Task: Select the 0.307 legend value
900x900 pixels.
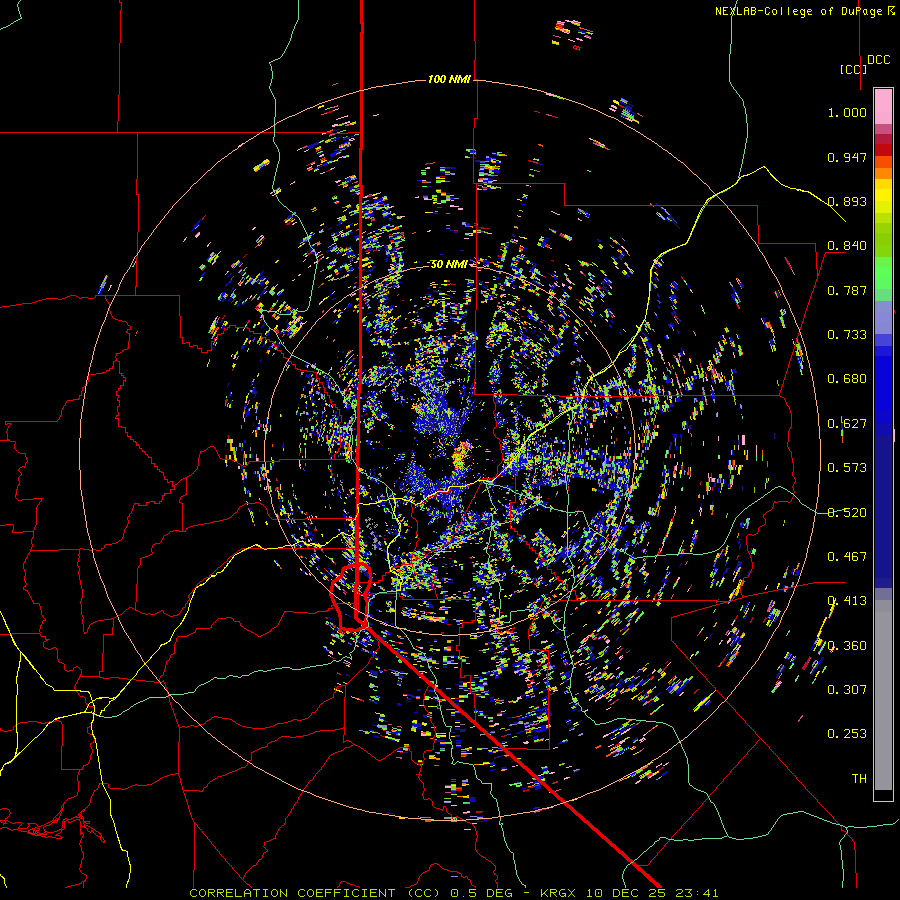Action: 847,690
